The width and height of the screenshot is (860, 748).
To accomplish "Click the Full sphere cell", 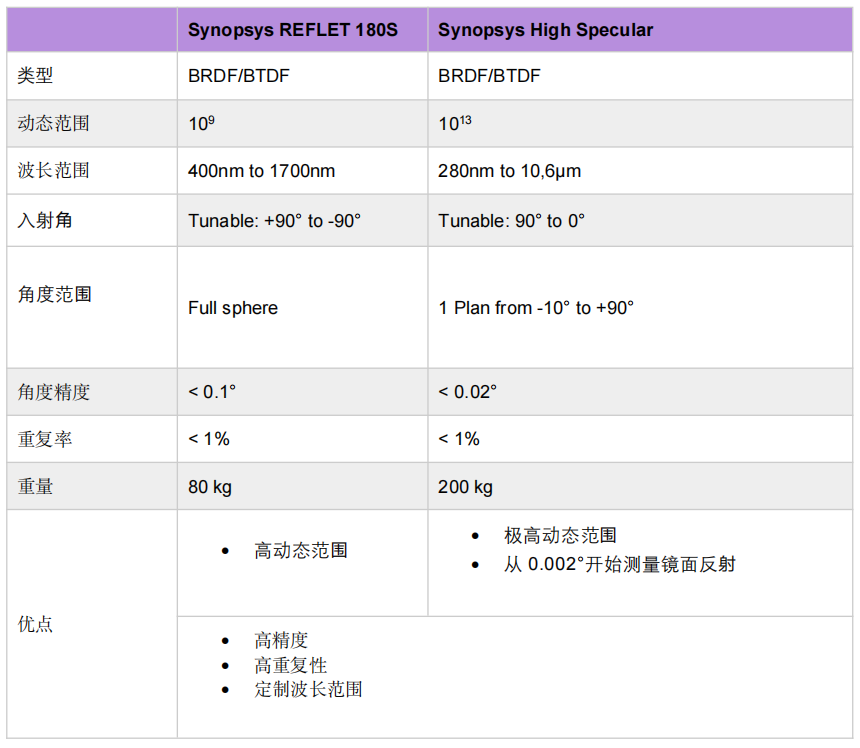I will (232, 308).
